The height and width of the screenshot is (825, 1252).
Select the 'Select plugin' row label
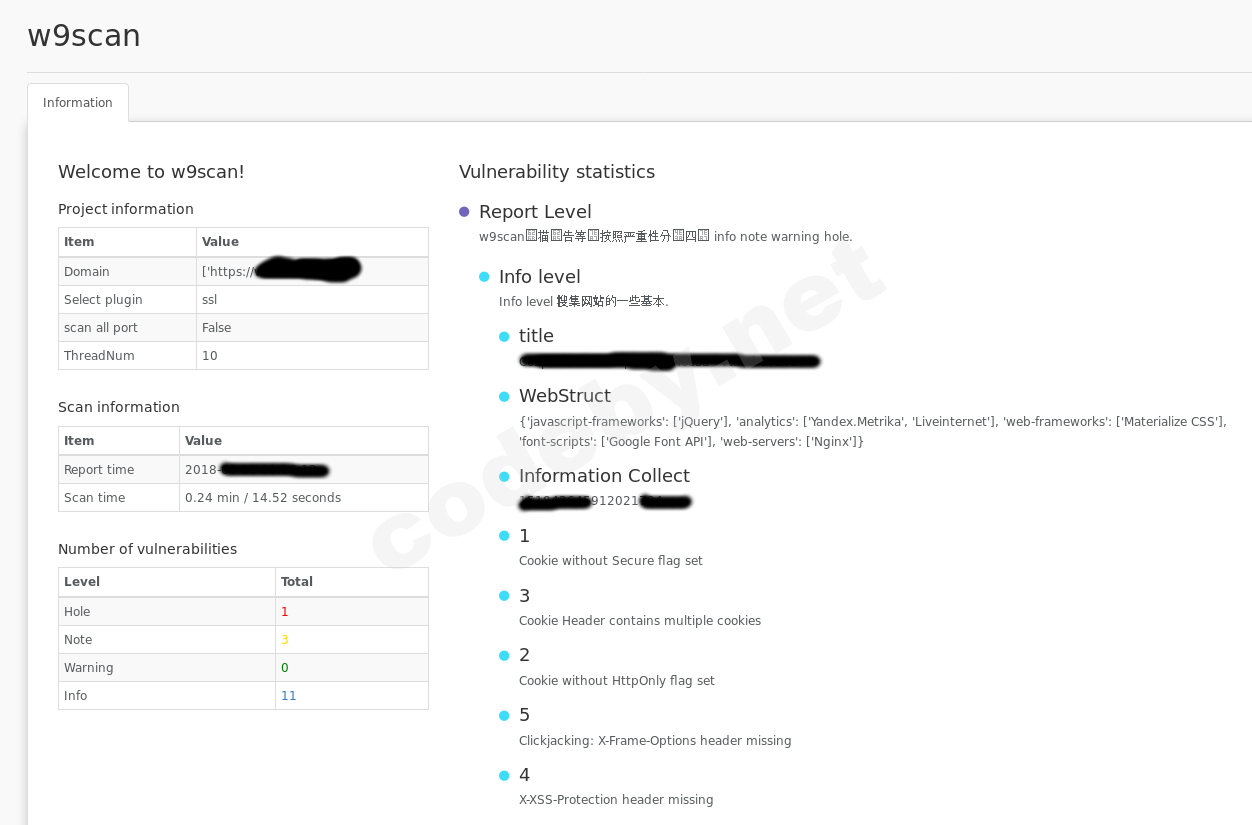(103, 300)
